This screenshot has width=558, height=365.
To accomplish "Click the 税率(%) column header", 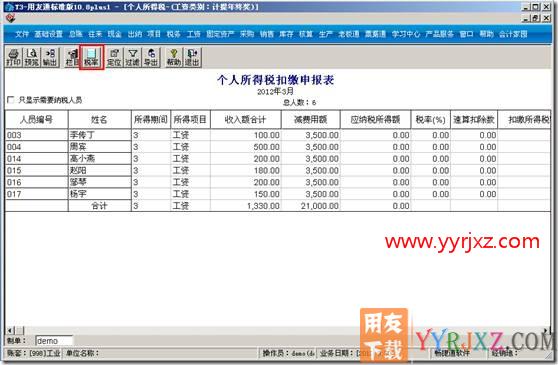I will click(431, 120).
